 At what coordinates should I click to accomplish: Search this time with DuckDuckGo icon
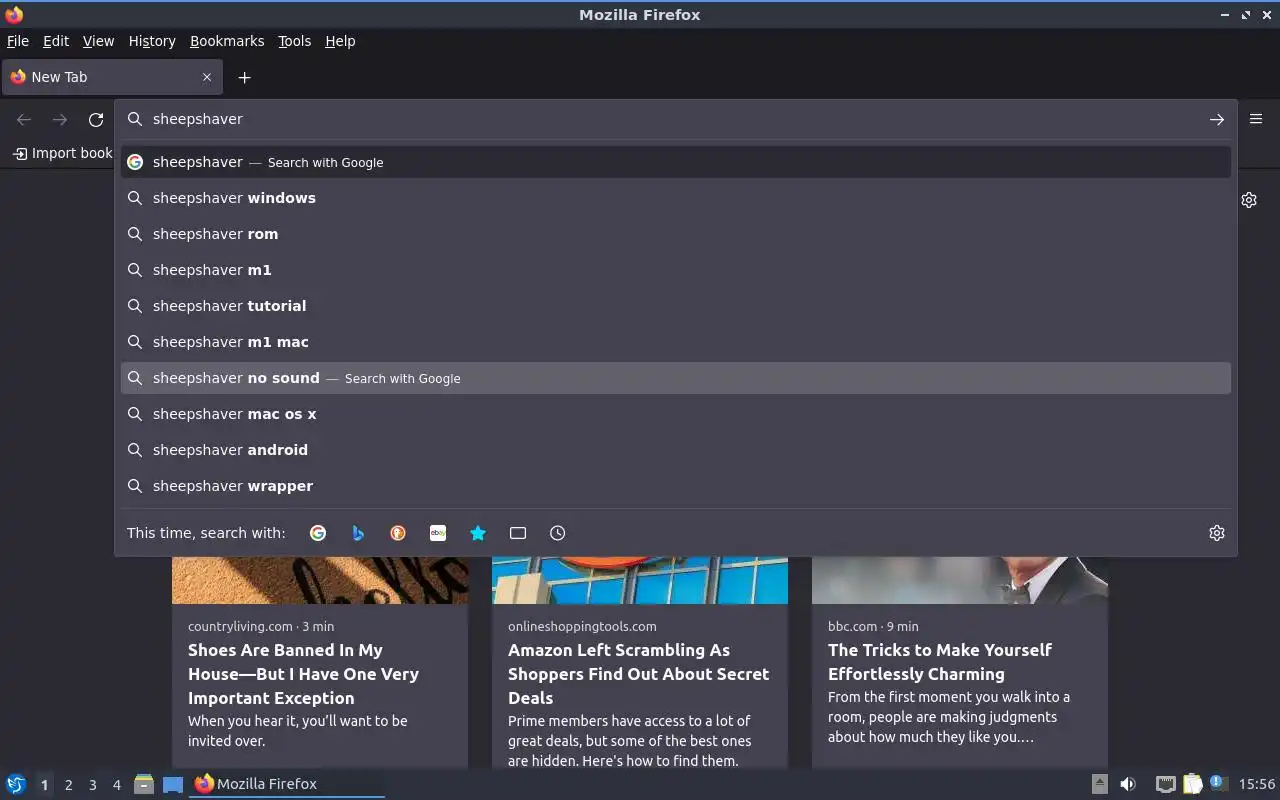tap(398, 533)
